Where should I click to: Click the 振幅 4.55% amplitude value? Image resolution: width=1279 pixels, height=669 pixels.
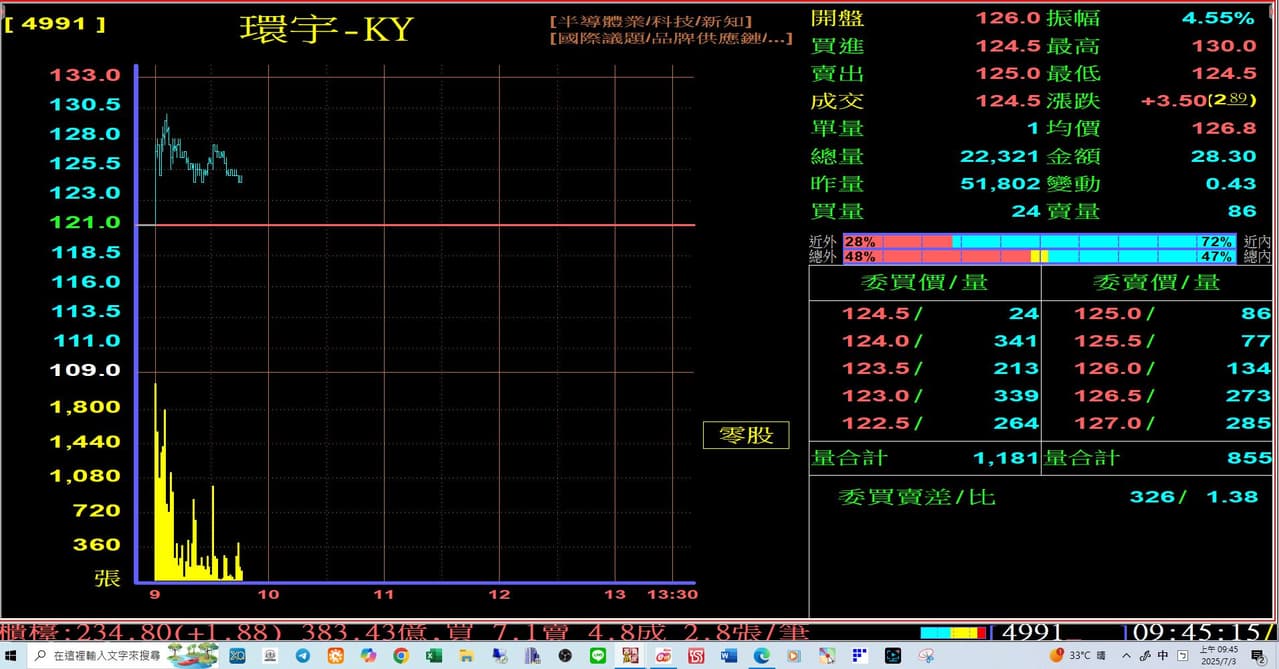click(1218, 18)
